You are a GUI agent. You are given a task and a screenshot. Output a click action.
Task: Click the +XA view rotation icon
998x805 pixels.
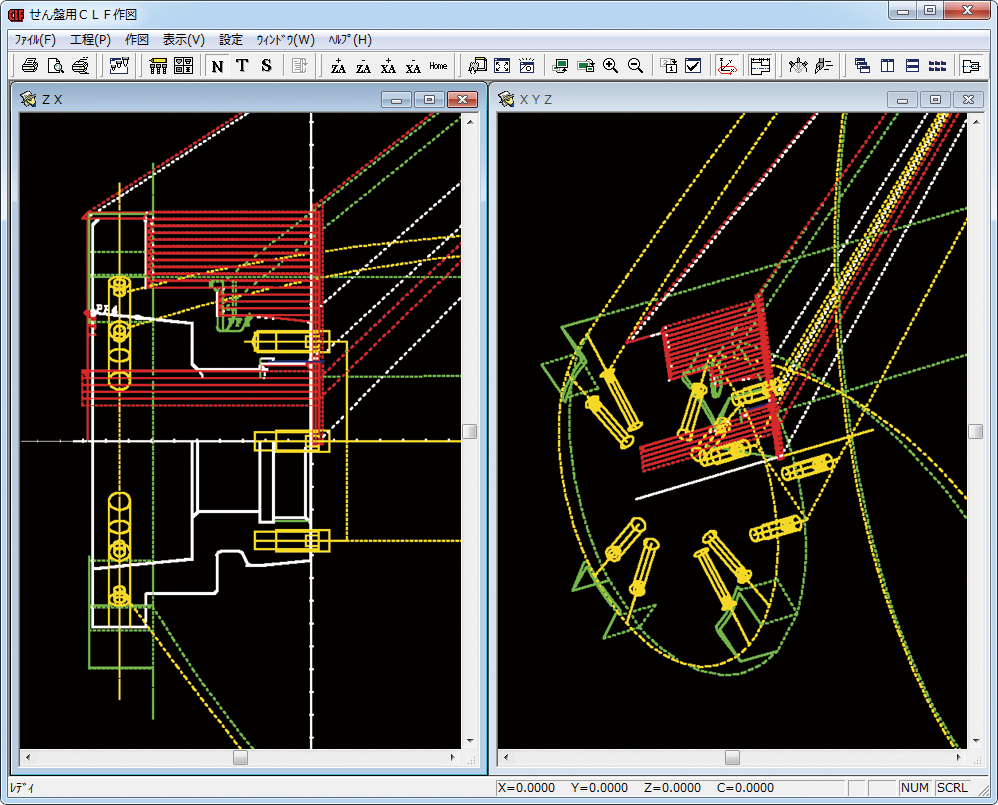(388, 66)
